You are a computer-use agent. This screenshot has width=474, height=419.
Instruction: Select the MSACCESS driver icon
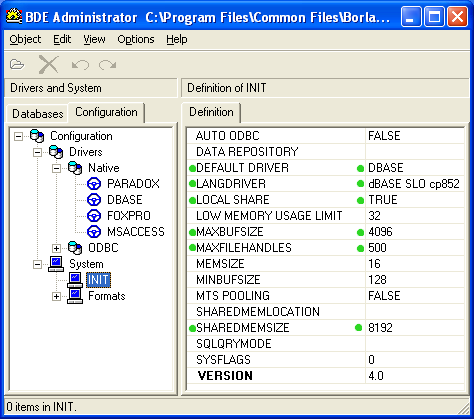click(94, 232)
